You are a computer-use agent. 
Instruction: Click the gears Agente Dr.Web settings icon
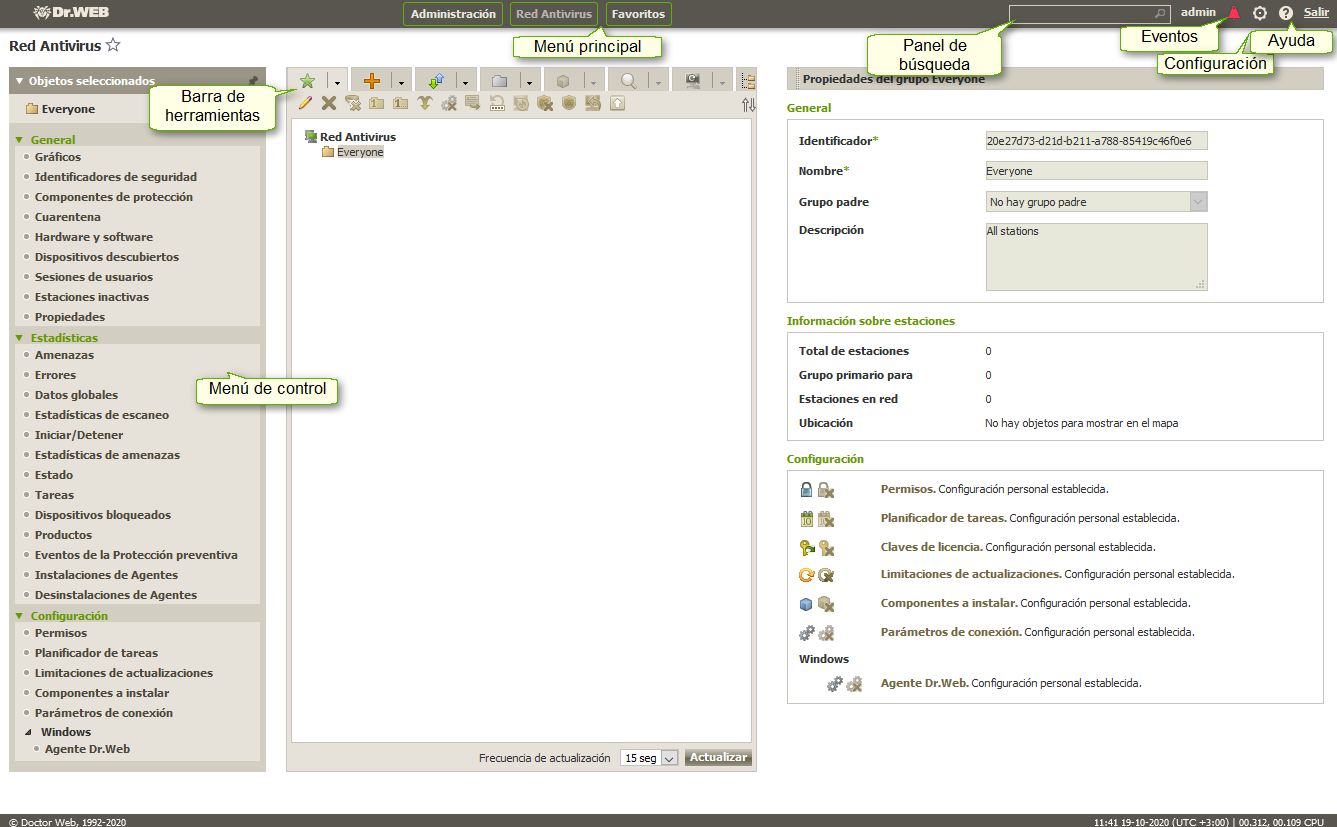(x=835, y=684)
